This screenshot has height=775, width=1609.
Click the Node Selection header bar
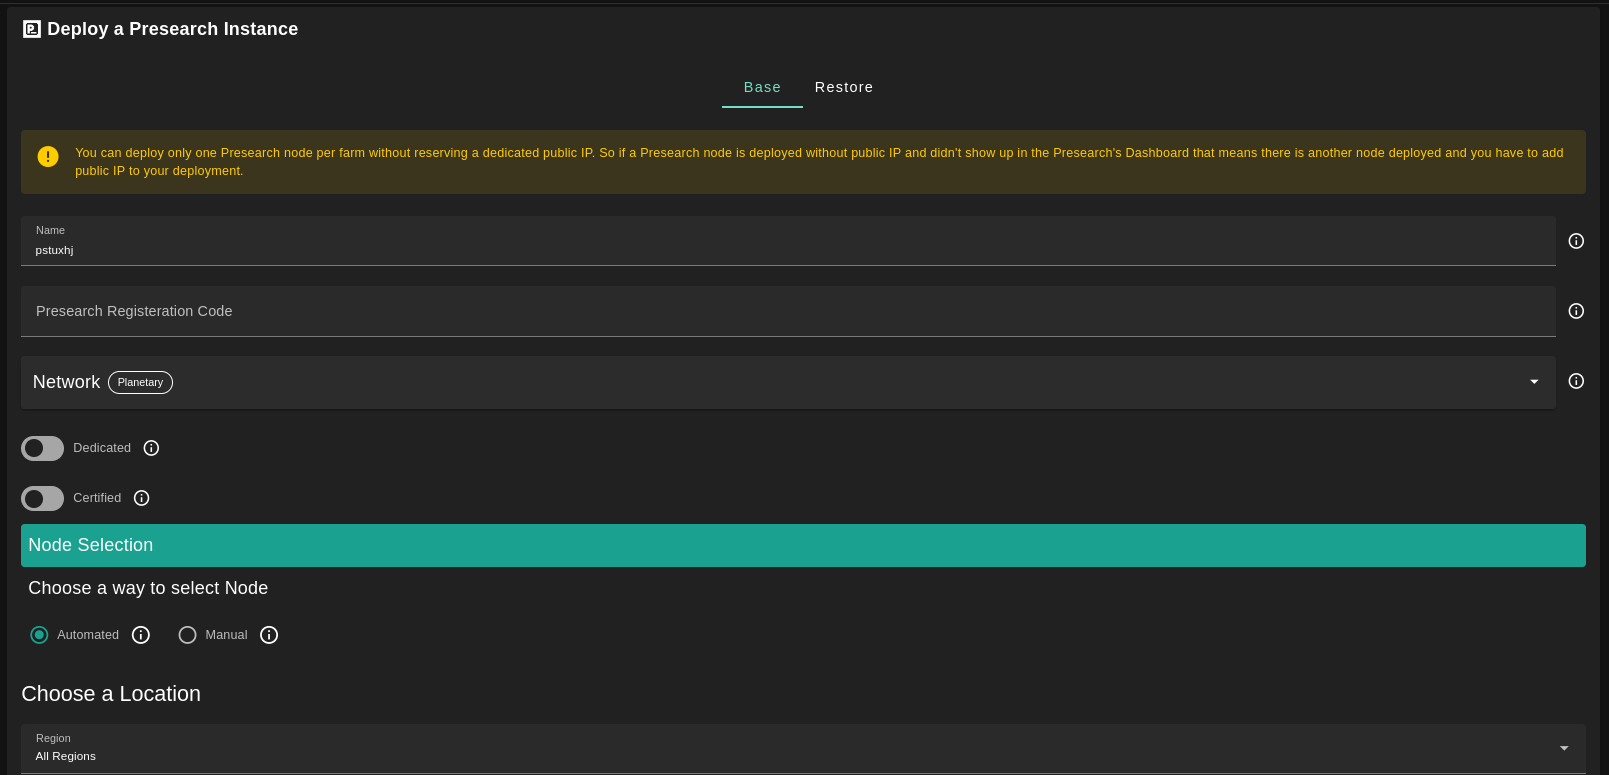802,545
